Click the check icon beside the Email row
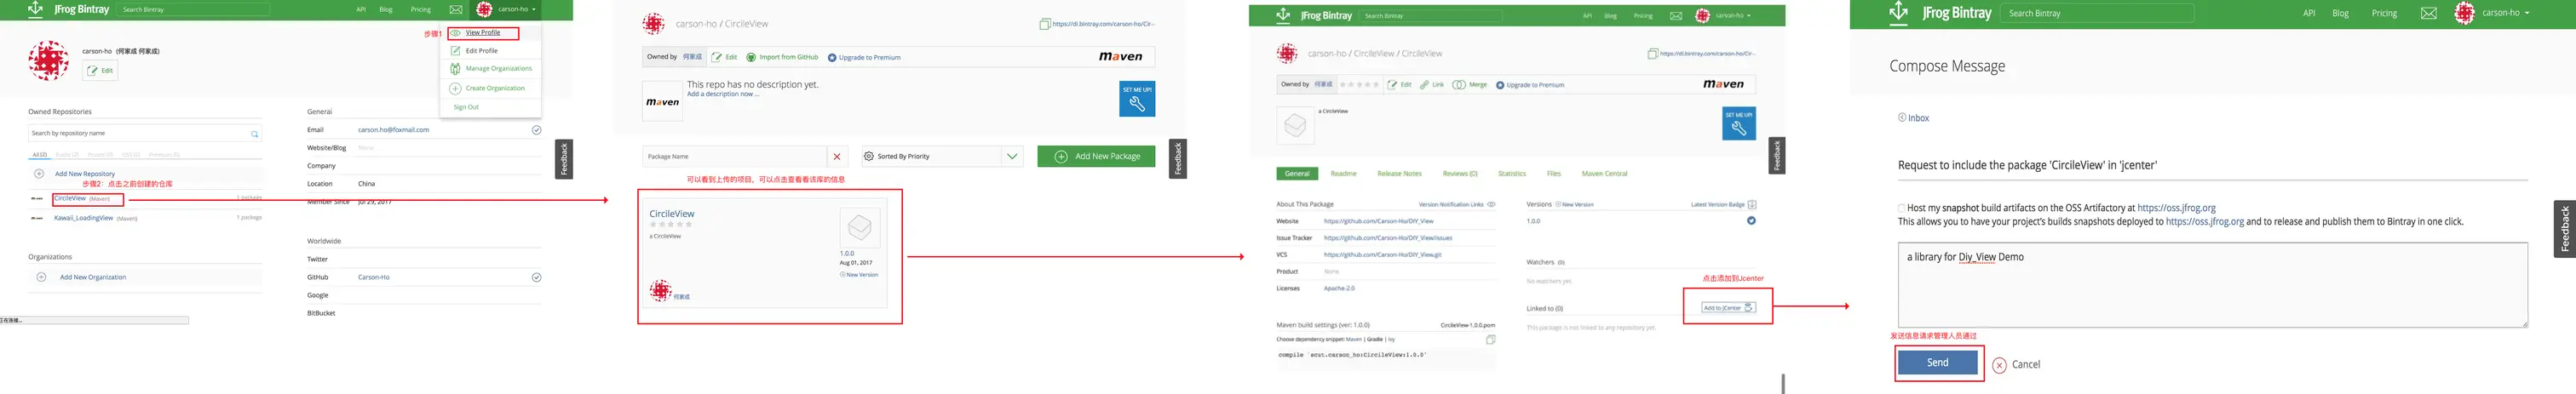 click(536, 130)
